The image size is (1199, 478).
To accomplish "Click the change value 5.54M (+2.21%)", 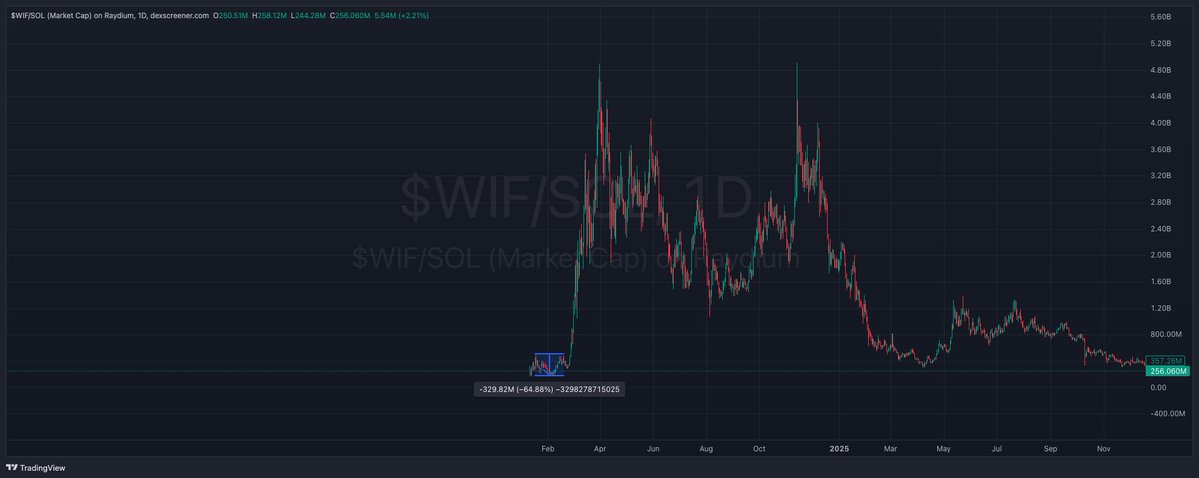I will click(x=401, y=15).
